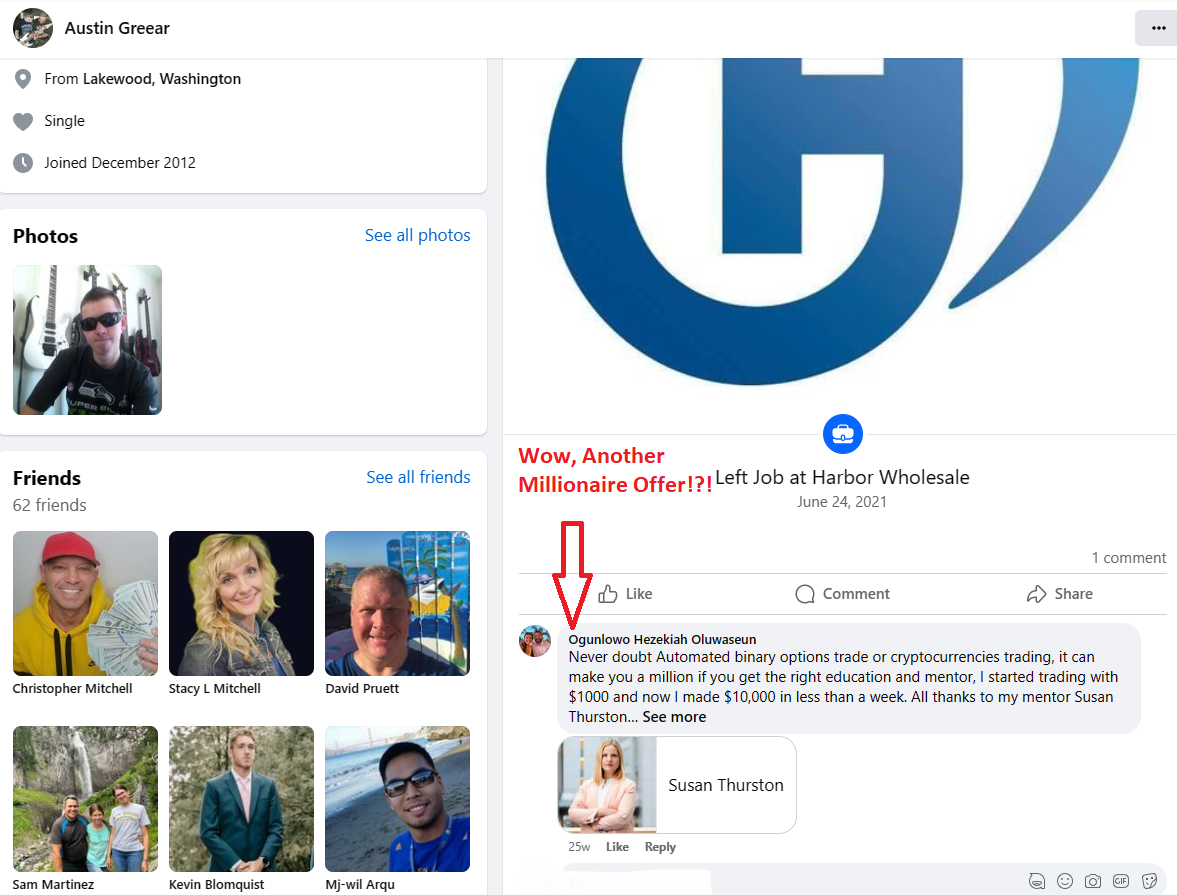
Task: Click the Kevin Blomquist name
Action: click(x=217, y=884)
